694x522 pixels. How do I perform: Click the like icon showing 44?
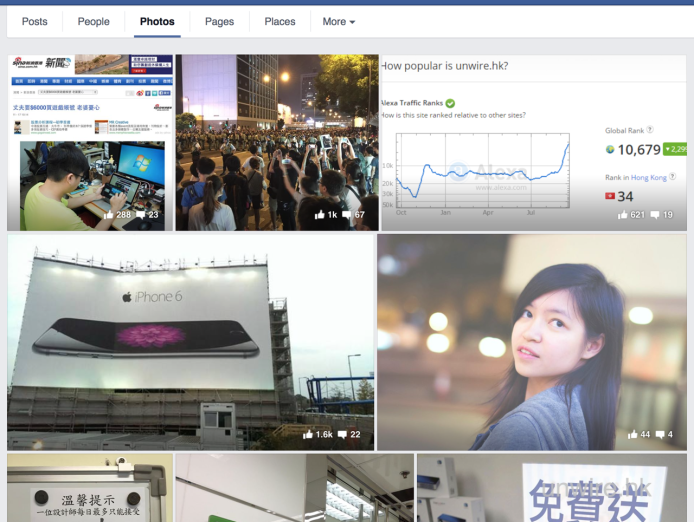pyautogui.click(x=633, y=434)
